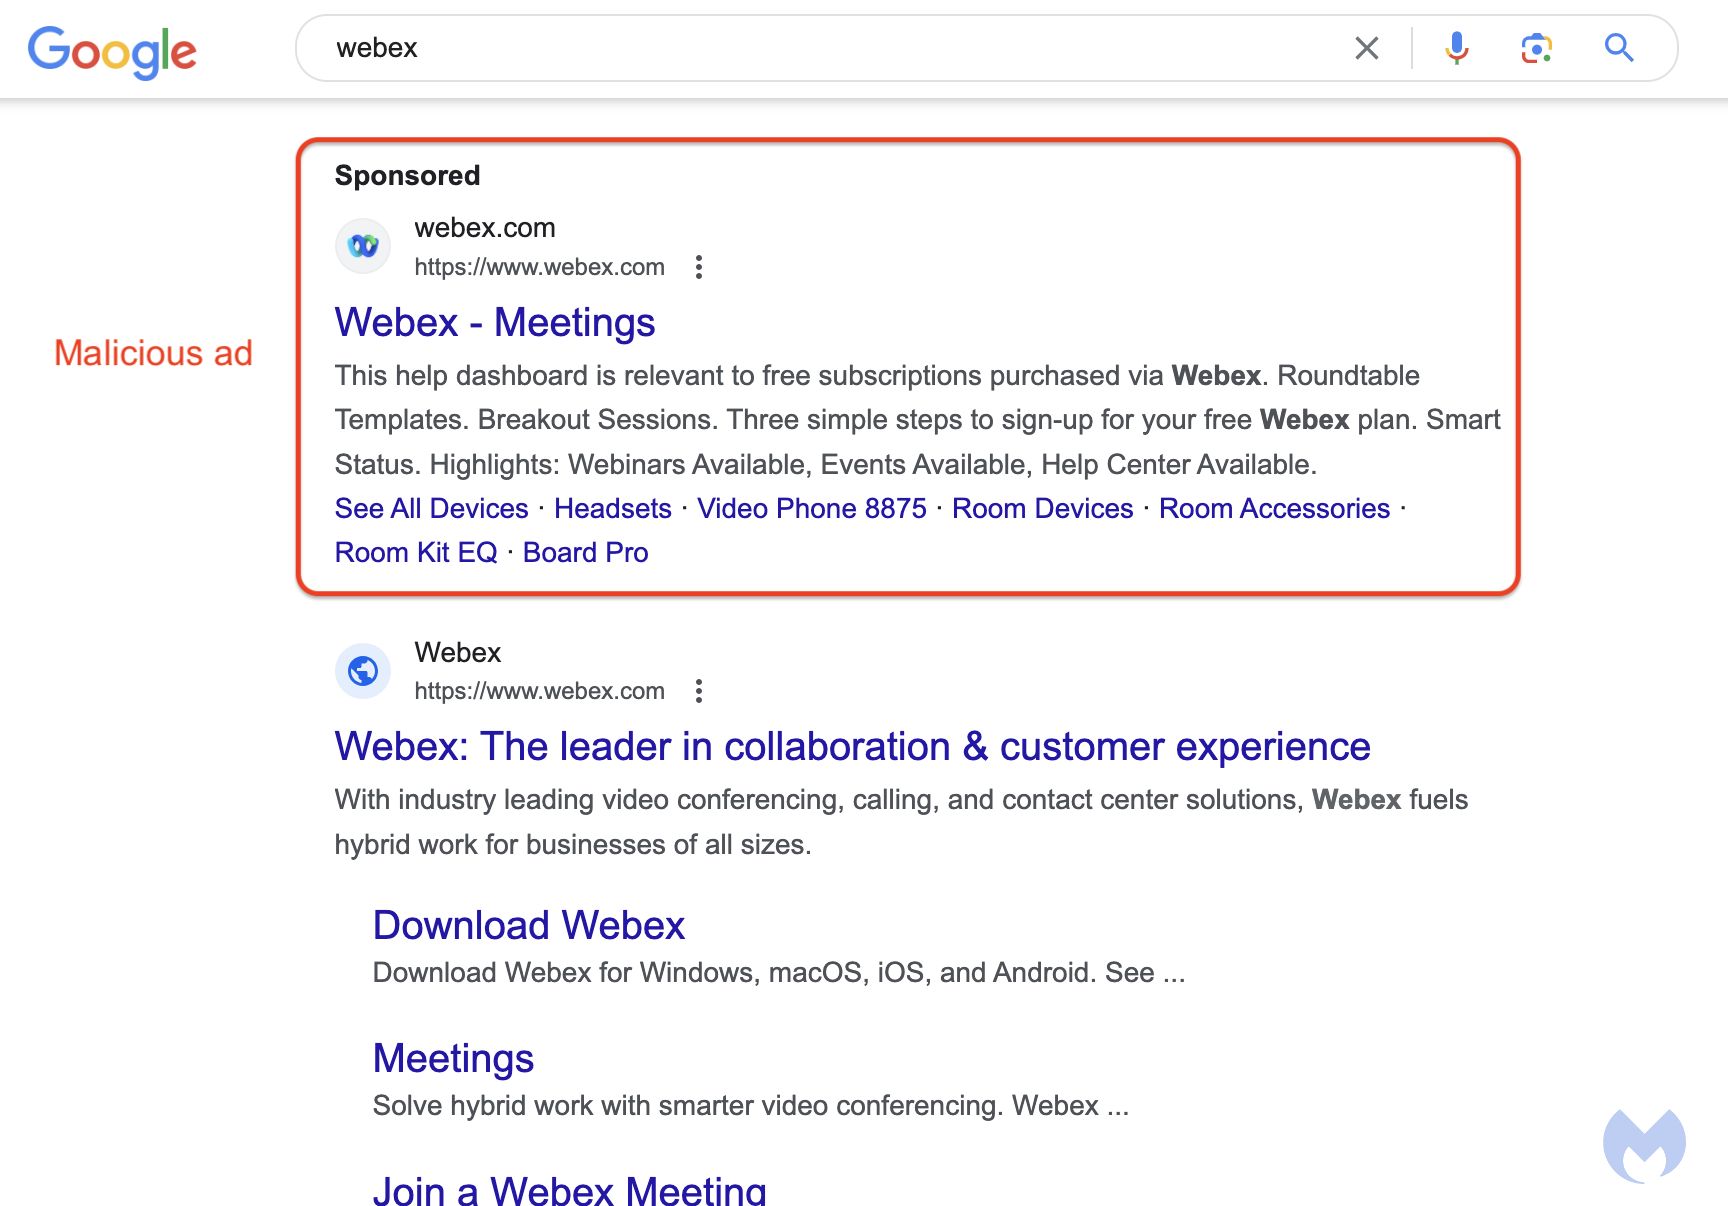The image size is (1728, 1206).
Task: Click the Video Phone 8875 sitelink
Action: pyautogui.click(x=812, y=509)
